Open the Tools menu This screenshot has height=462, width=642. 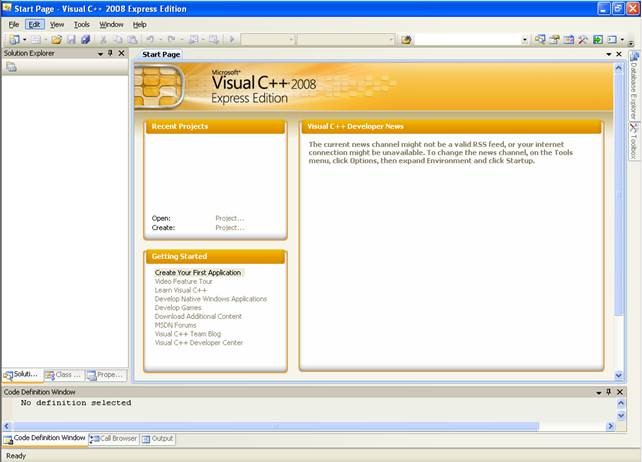[x=81, y=25]
